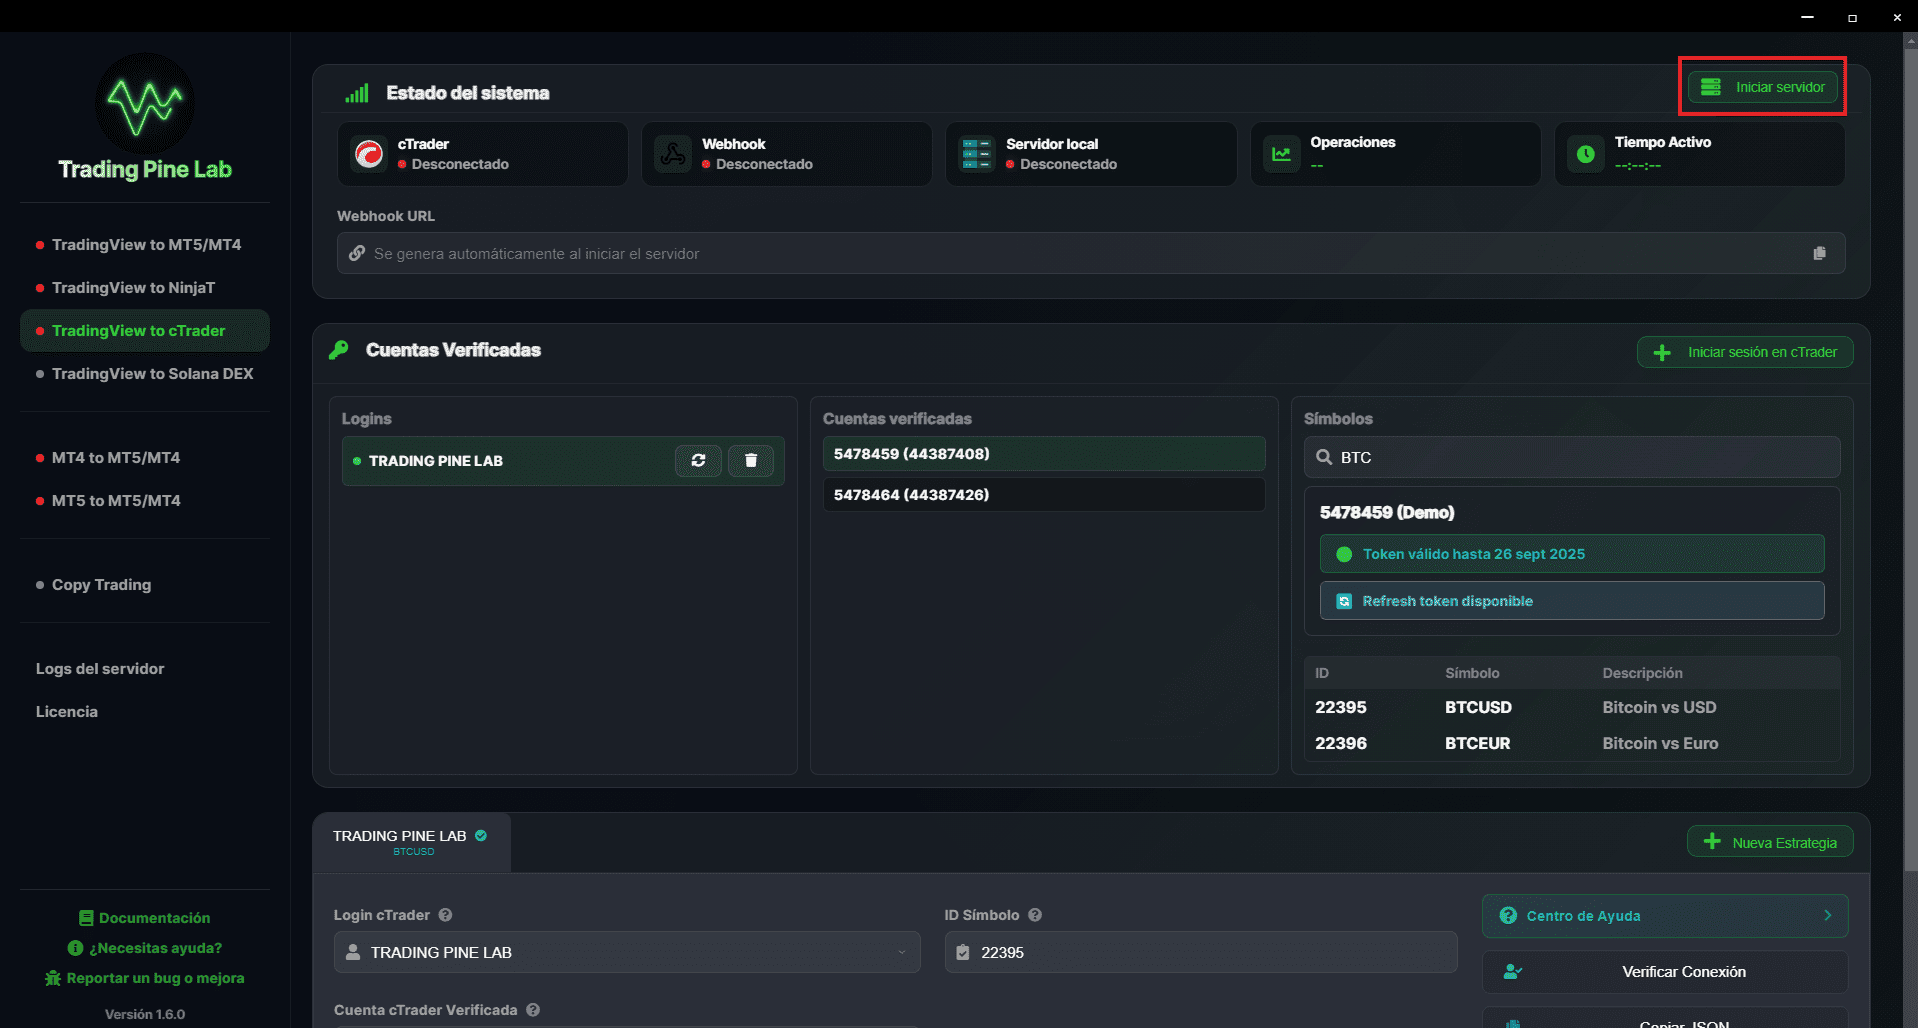
Task: Copy the Webhook URL
Action: click(x=1819, y=253)
